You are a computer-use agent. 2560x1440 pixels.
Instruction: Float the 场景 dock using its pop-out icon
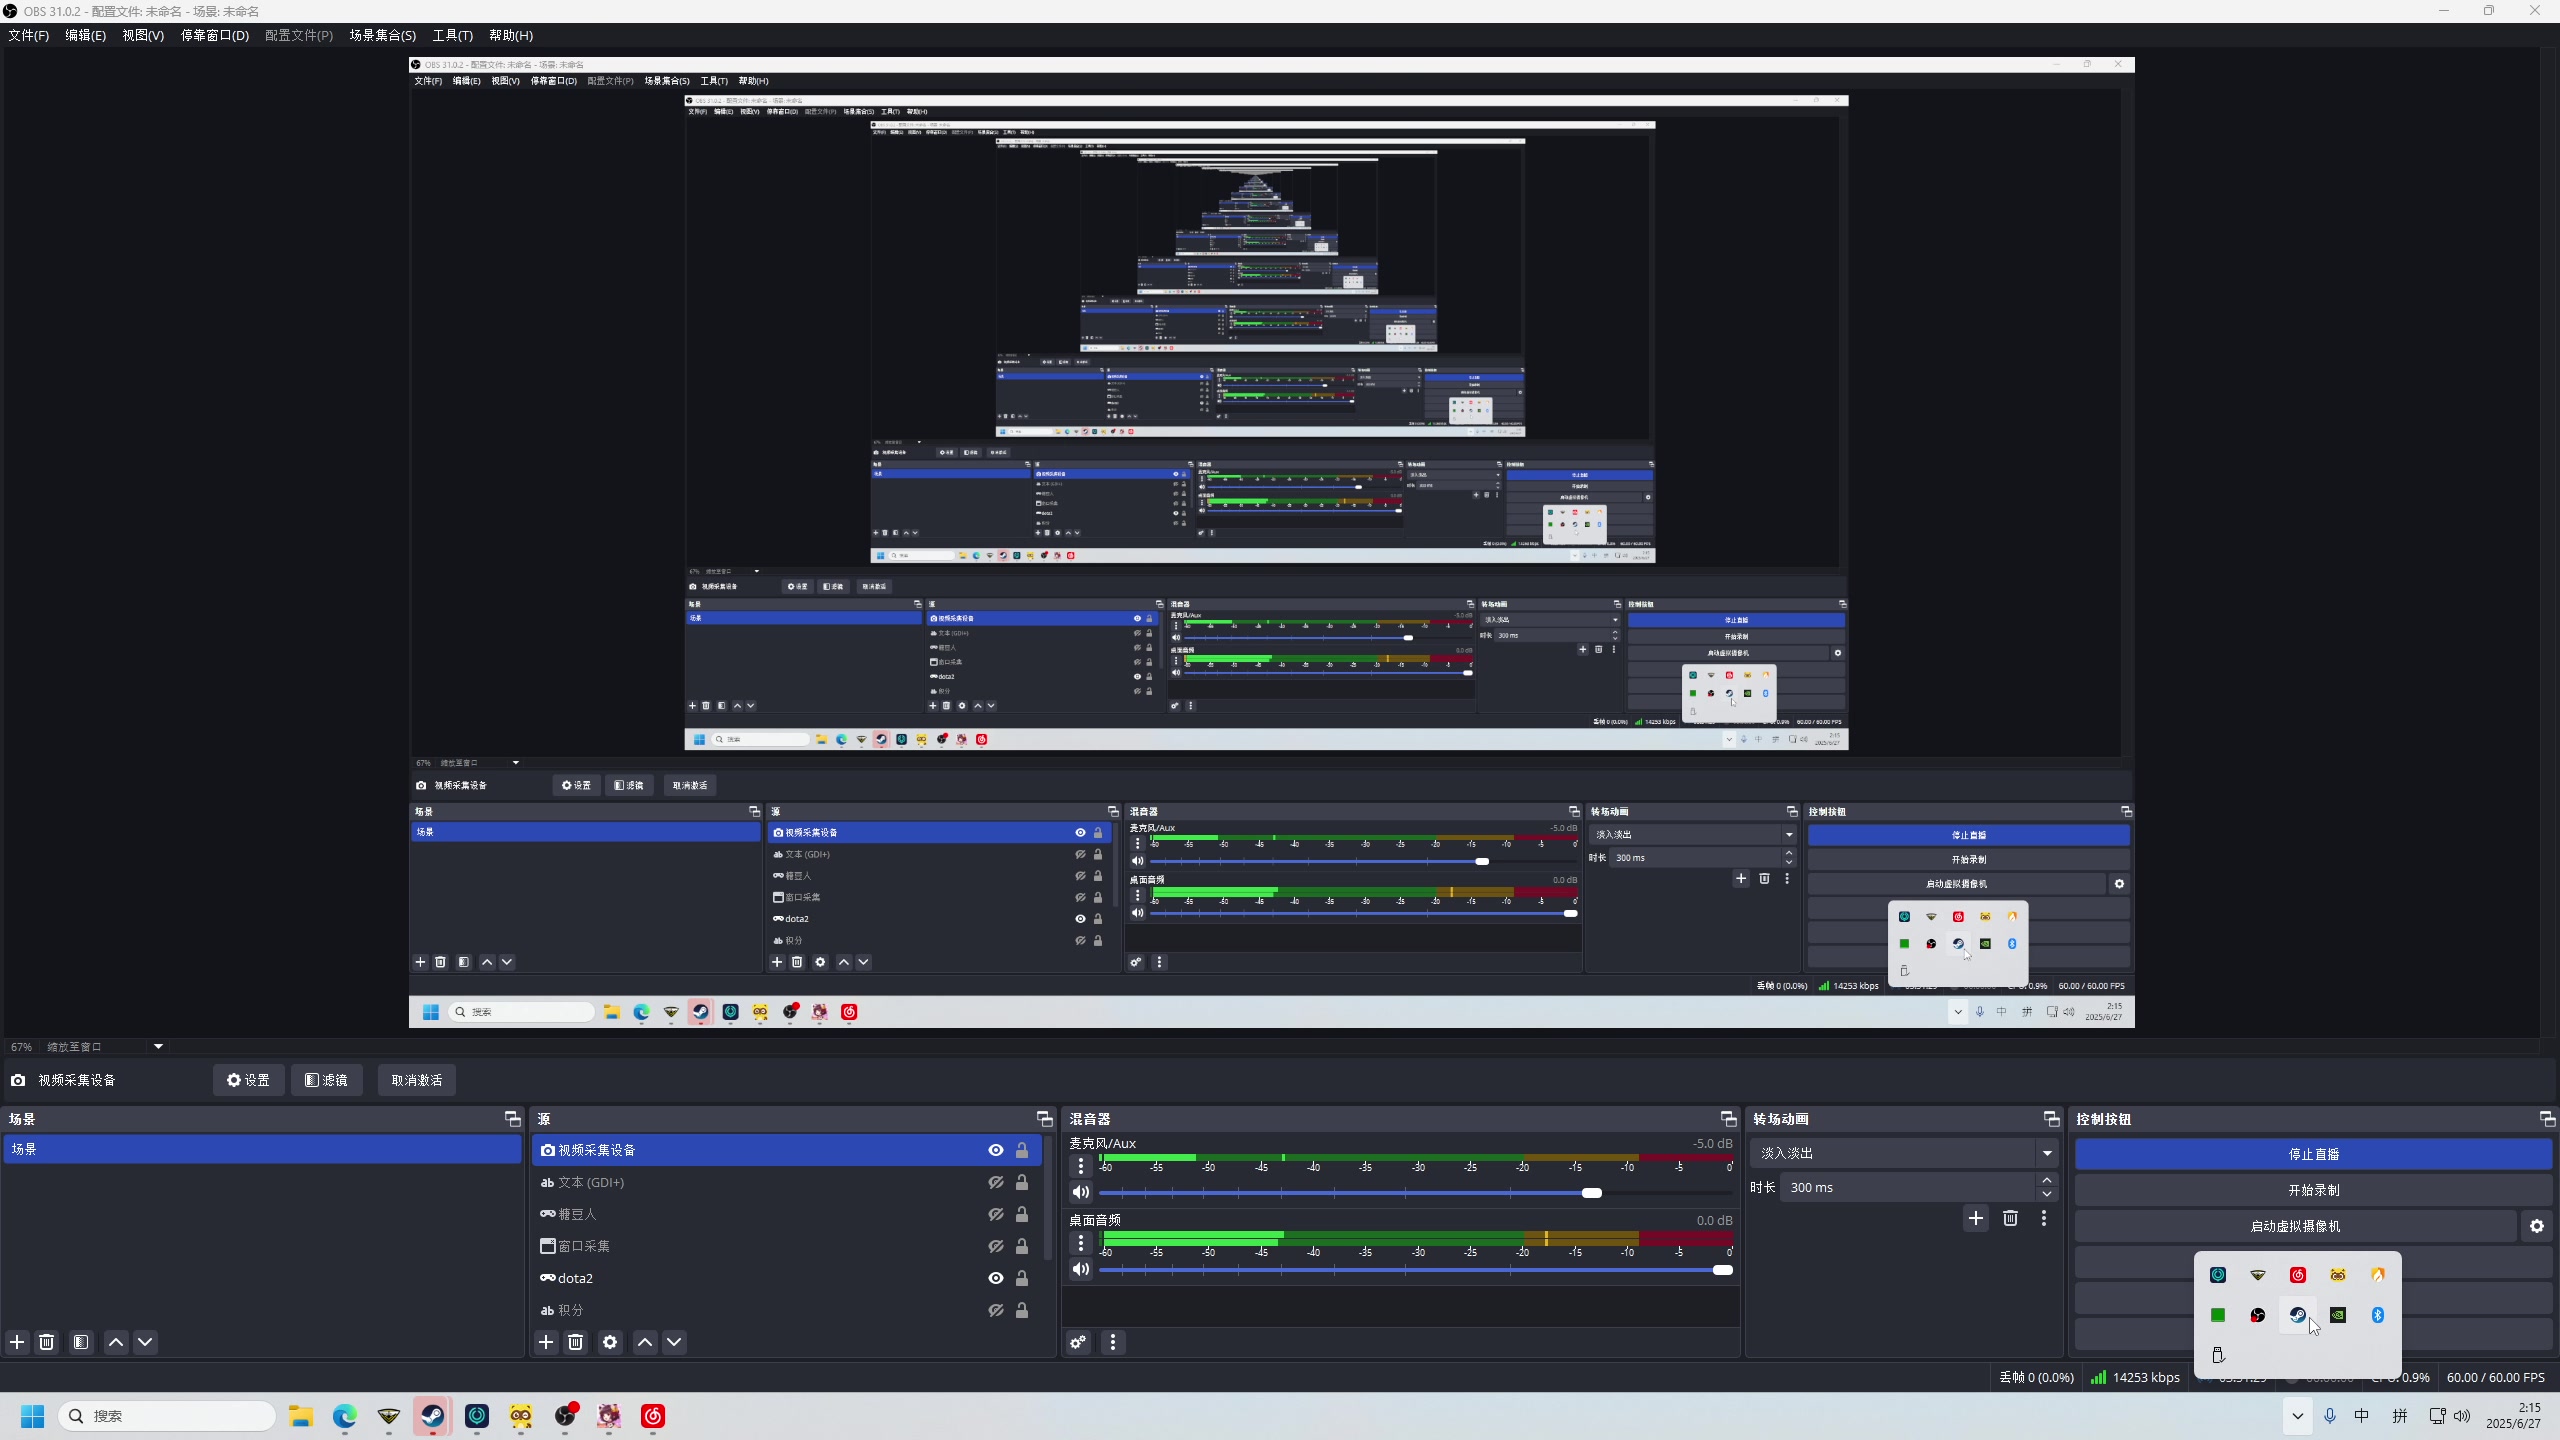pyautogui.click(x=513, y=1119)
